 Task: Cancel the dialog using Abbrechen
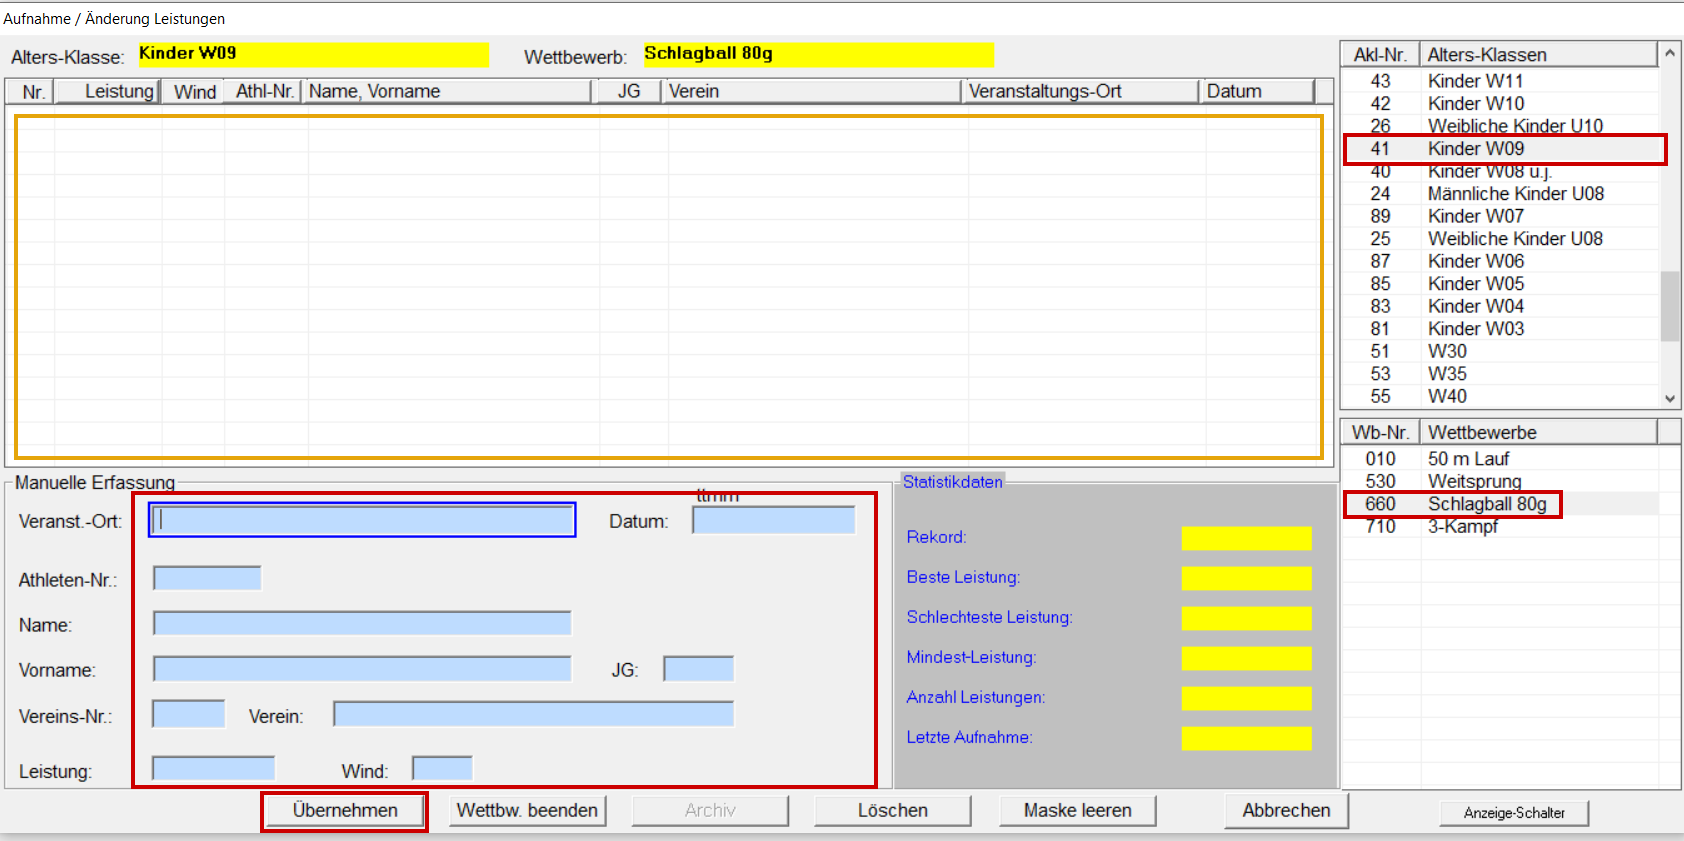1286,811
